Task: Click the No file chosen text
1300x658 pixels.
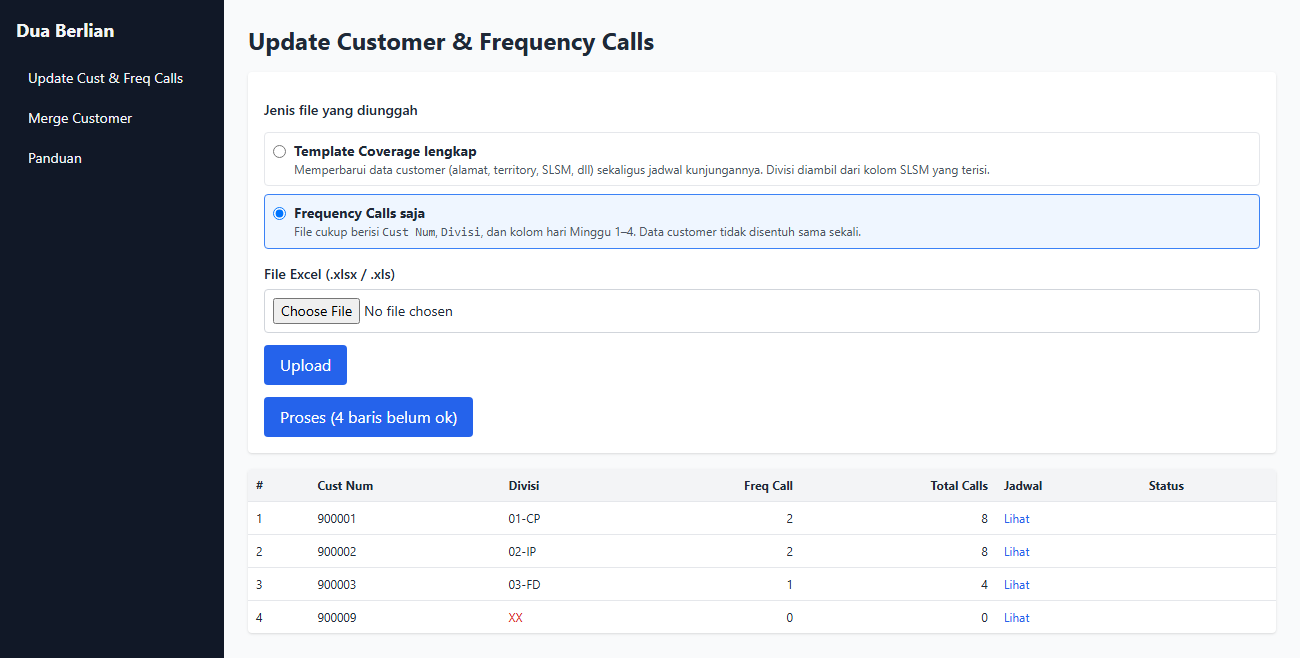Action: [x=408, y=311]
